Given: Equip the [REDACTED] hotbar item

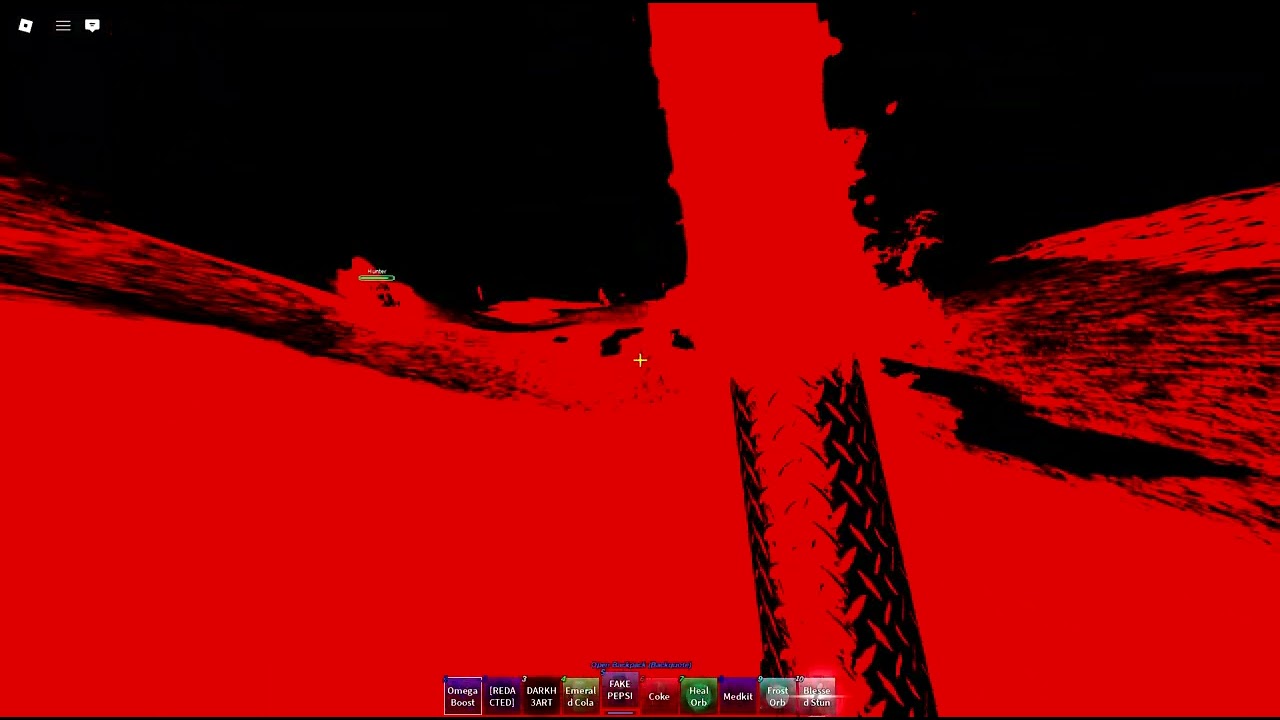Looking at the screenshot, I should click(x=502, y=696).
